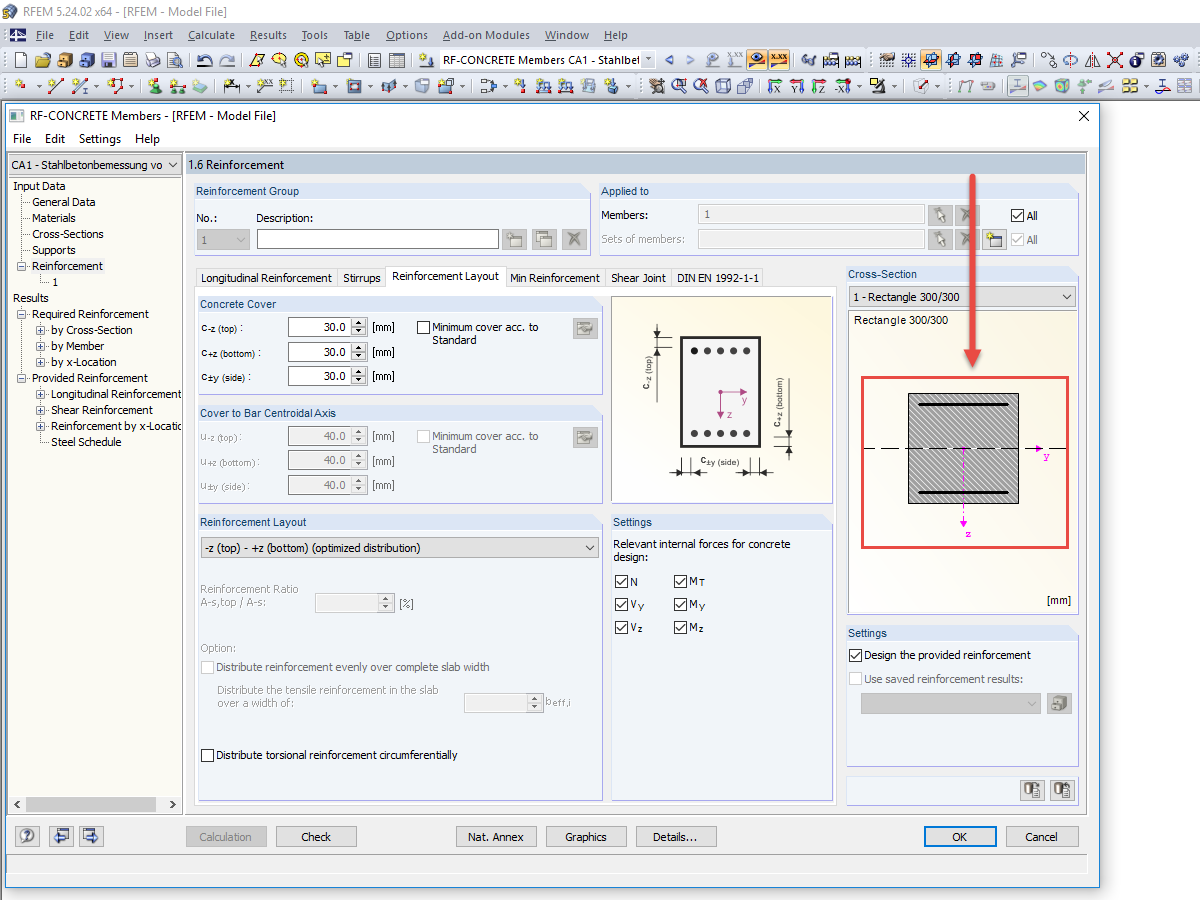
Task: Collapse the Required Reinforcement tree node
Action: click(22, 314)
